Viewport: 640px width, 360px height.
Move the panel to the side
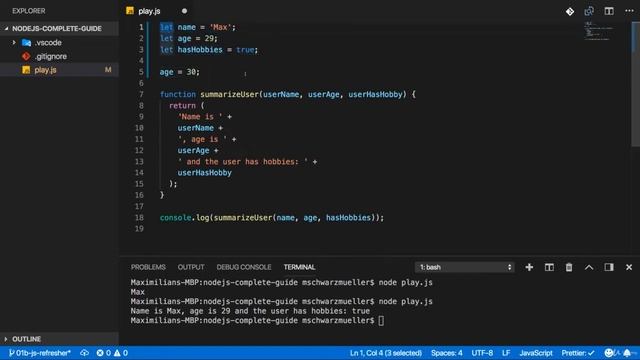click(x=609, y=267)
